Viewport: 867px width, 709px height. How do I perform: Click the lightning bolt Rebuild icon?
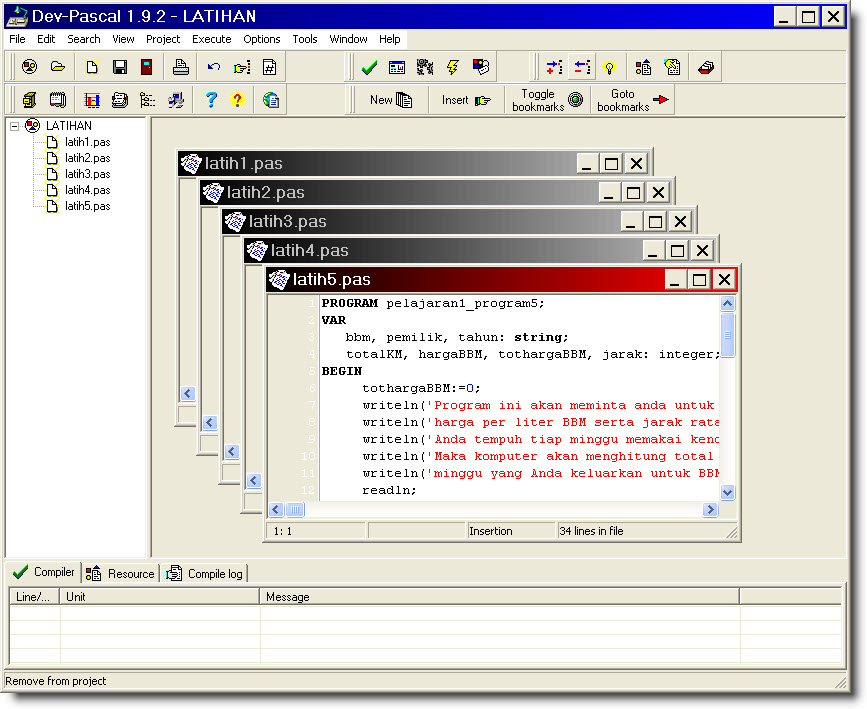pos(453,67)
